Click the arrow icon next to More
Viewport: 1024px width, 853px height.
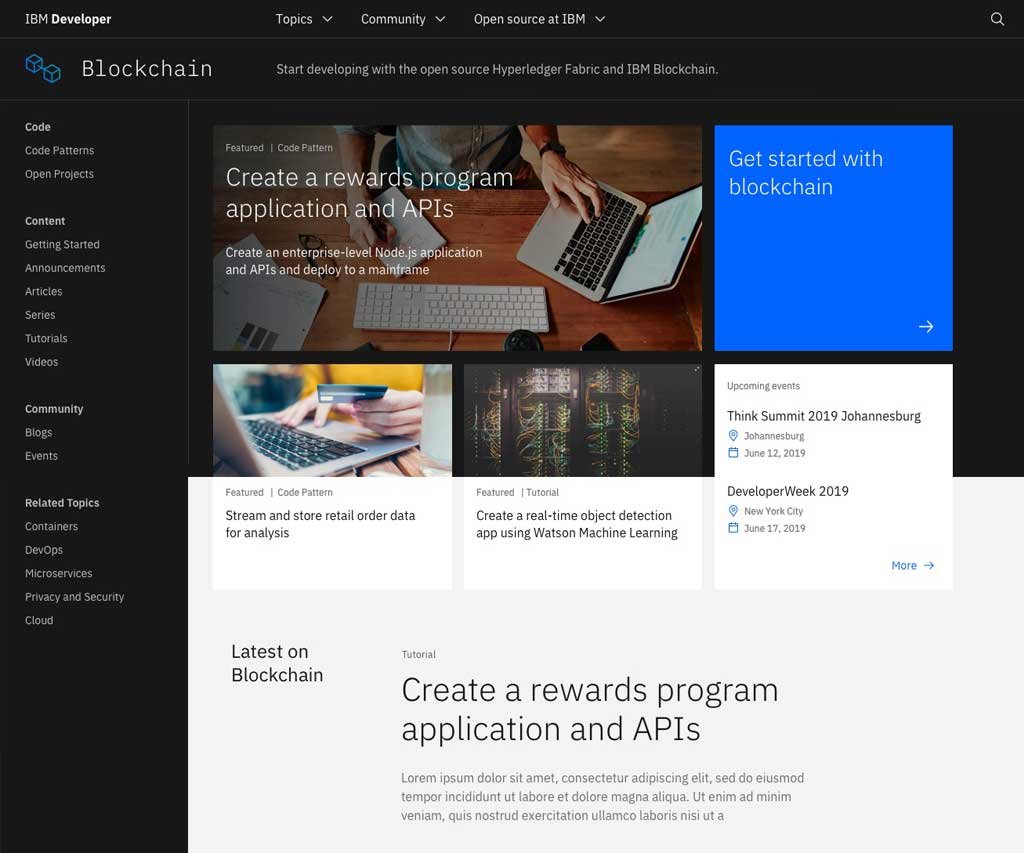(929, 566)
